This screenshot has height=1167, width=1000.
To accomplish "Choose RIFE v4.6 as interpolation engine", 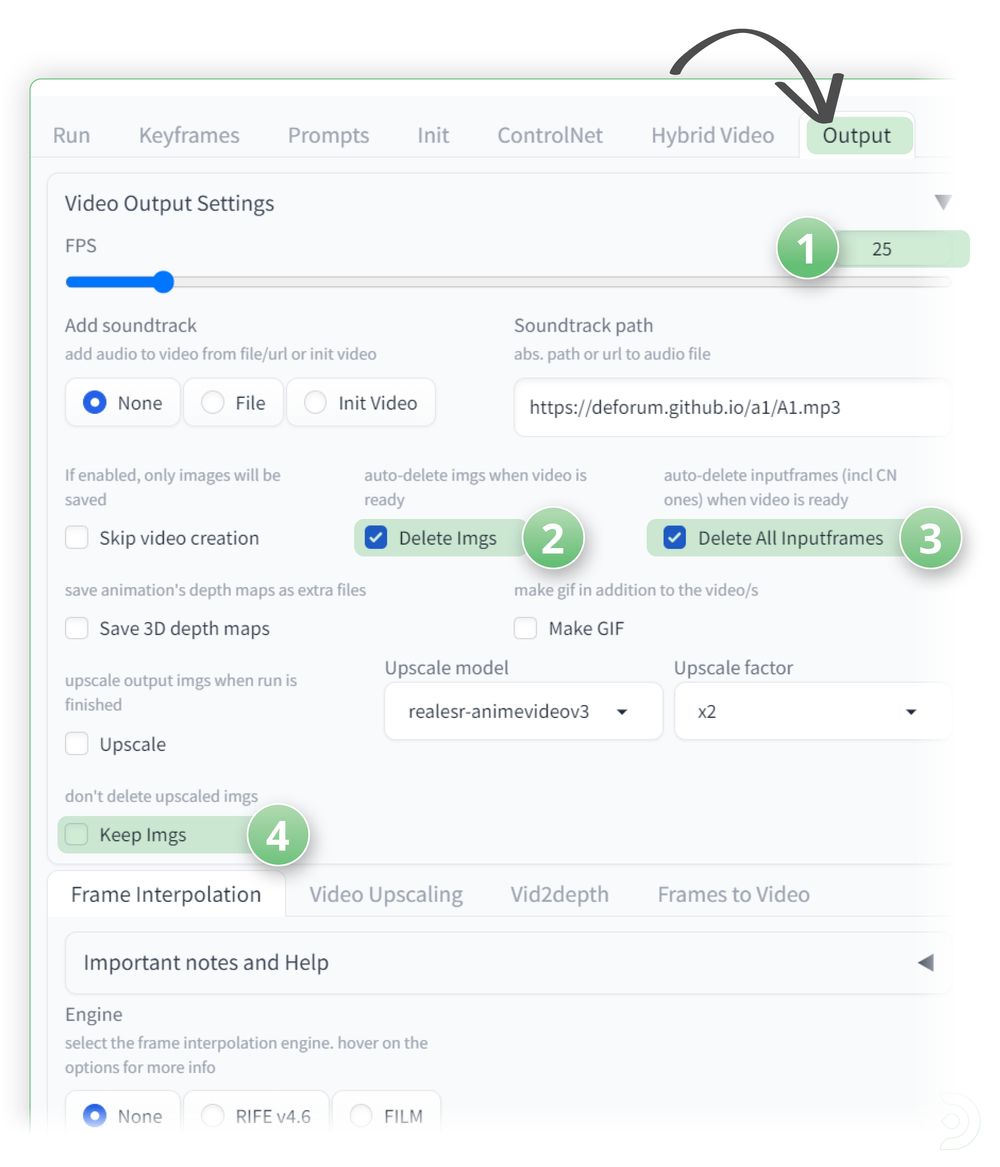I will click(x=212, y=1116).
